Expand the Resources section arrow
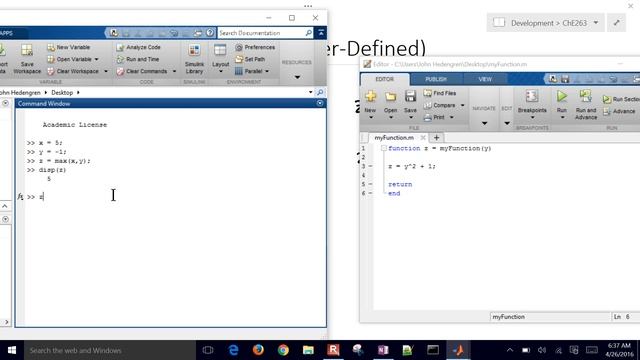 (x=297, y=77)
